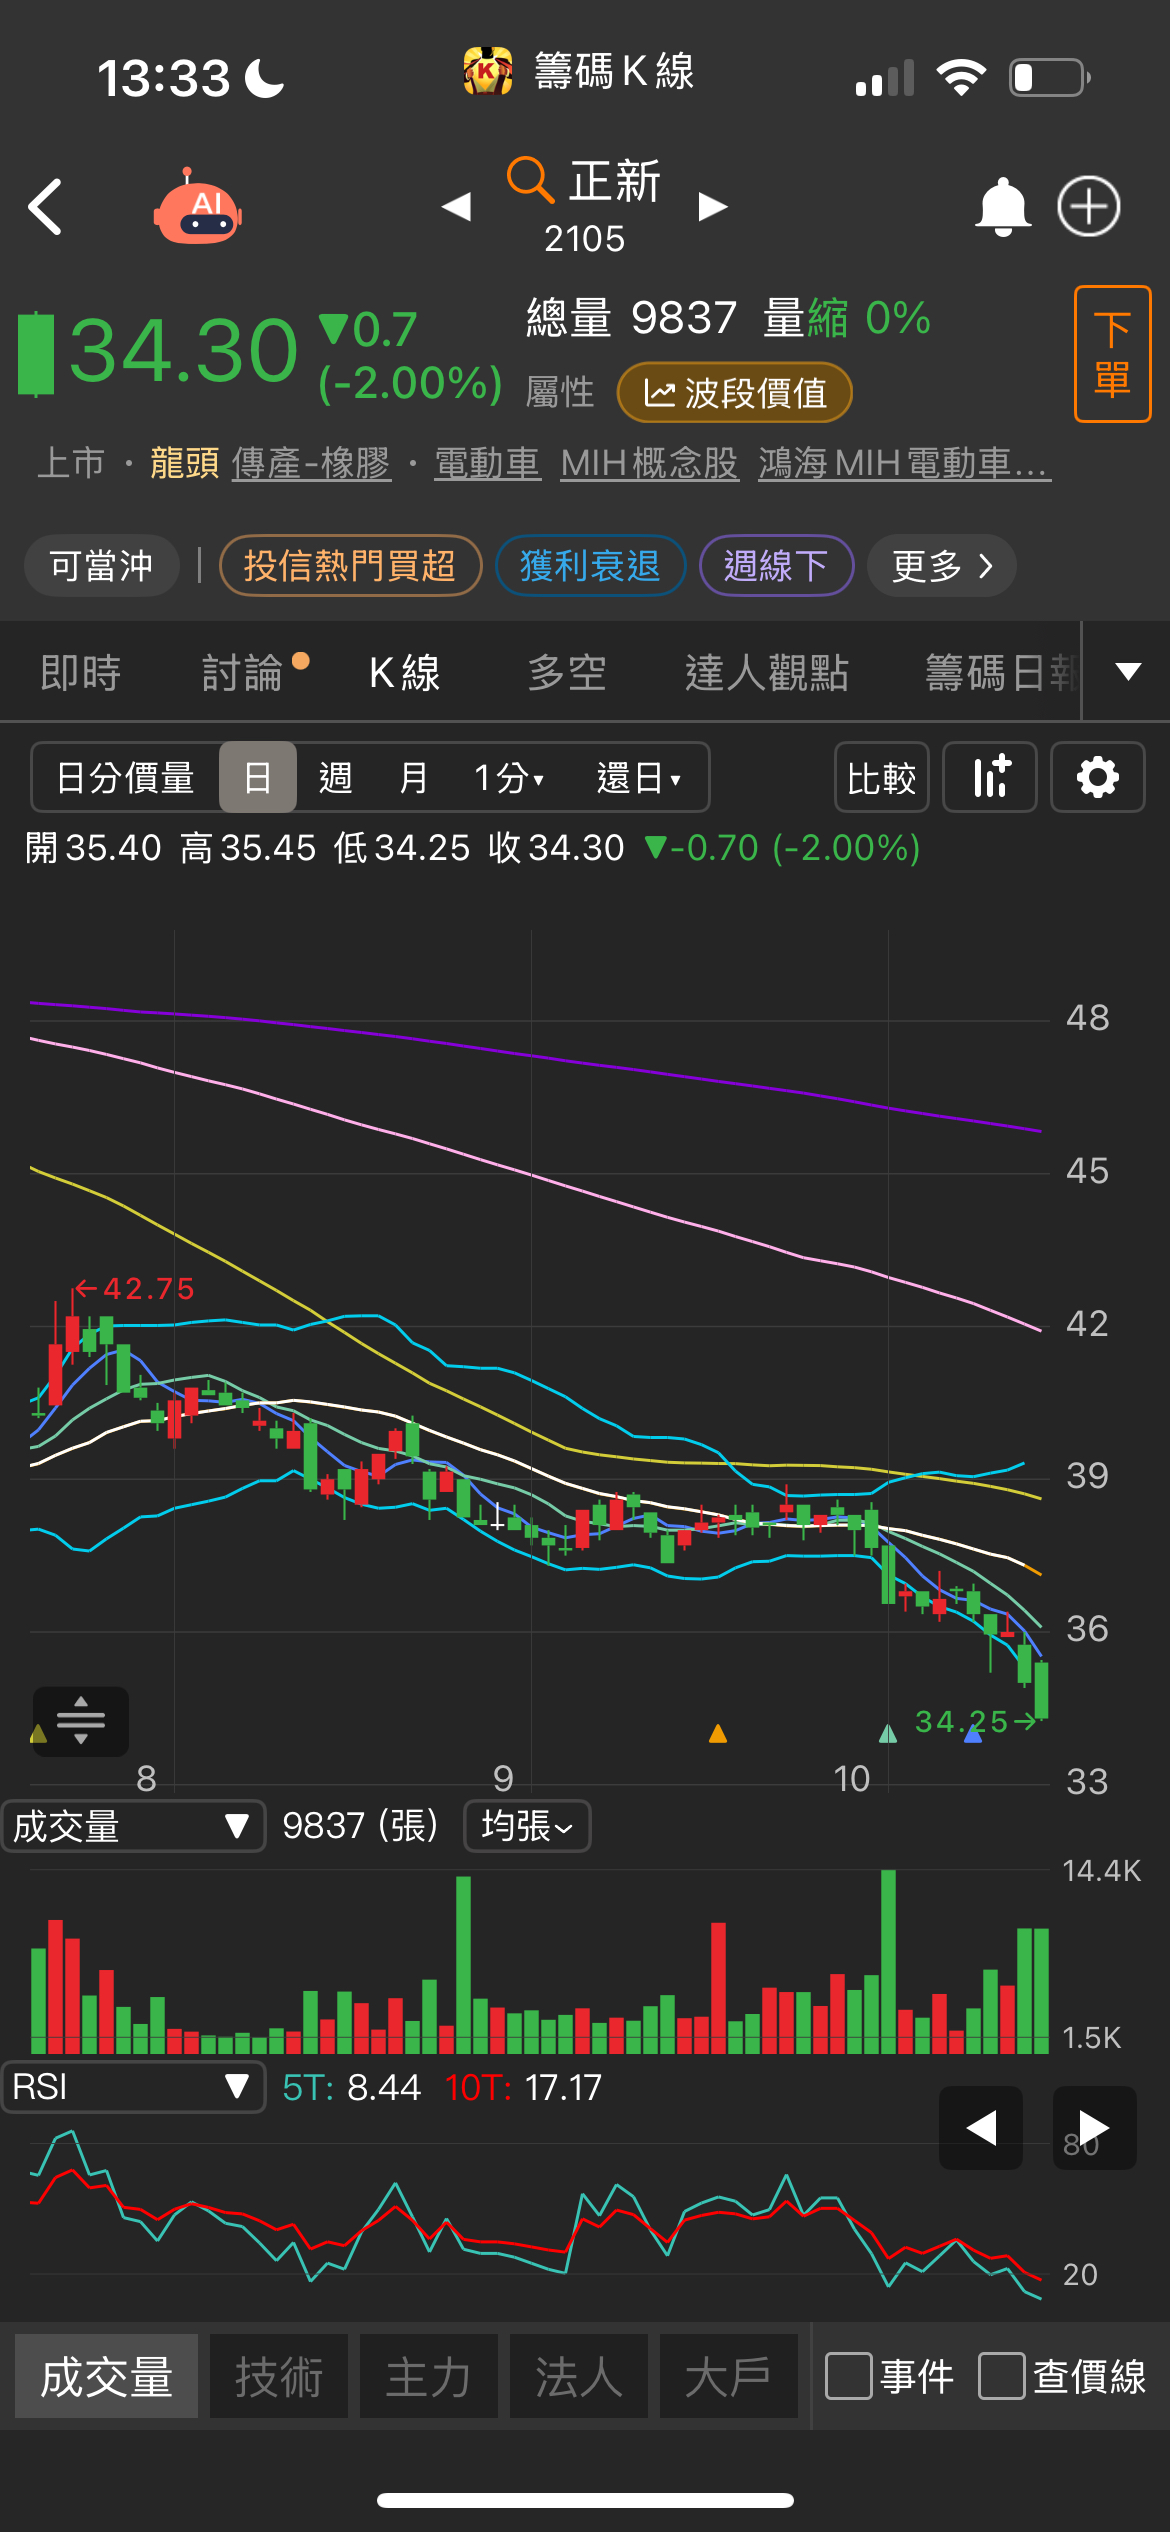The width and height of the screenshot is (1170, 2532).
Task: Add stock to watchlist plus icon
Action: point(1089,207)
